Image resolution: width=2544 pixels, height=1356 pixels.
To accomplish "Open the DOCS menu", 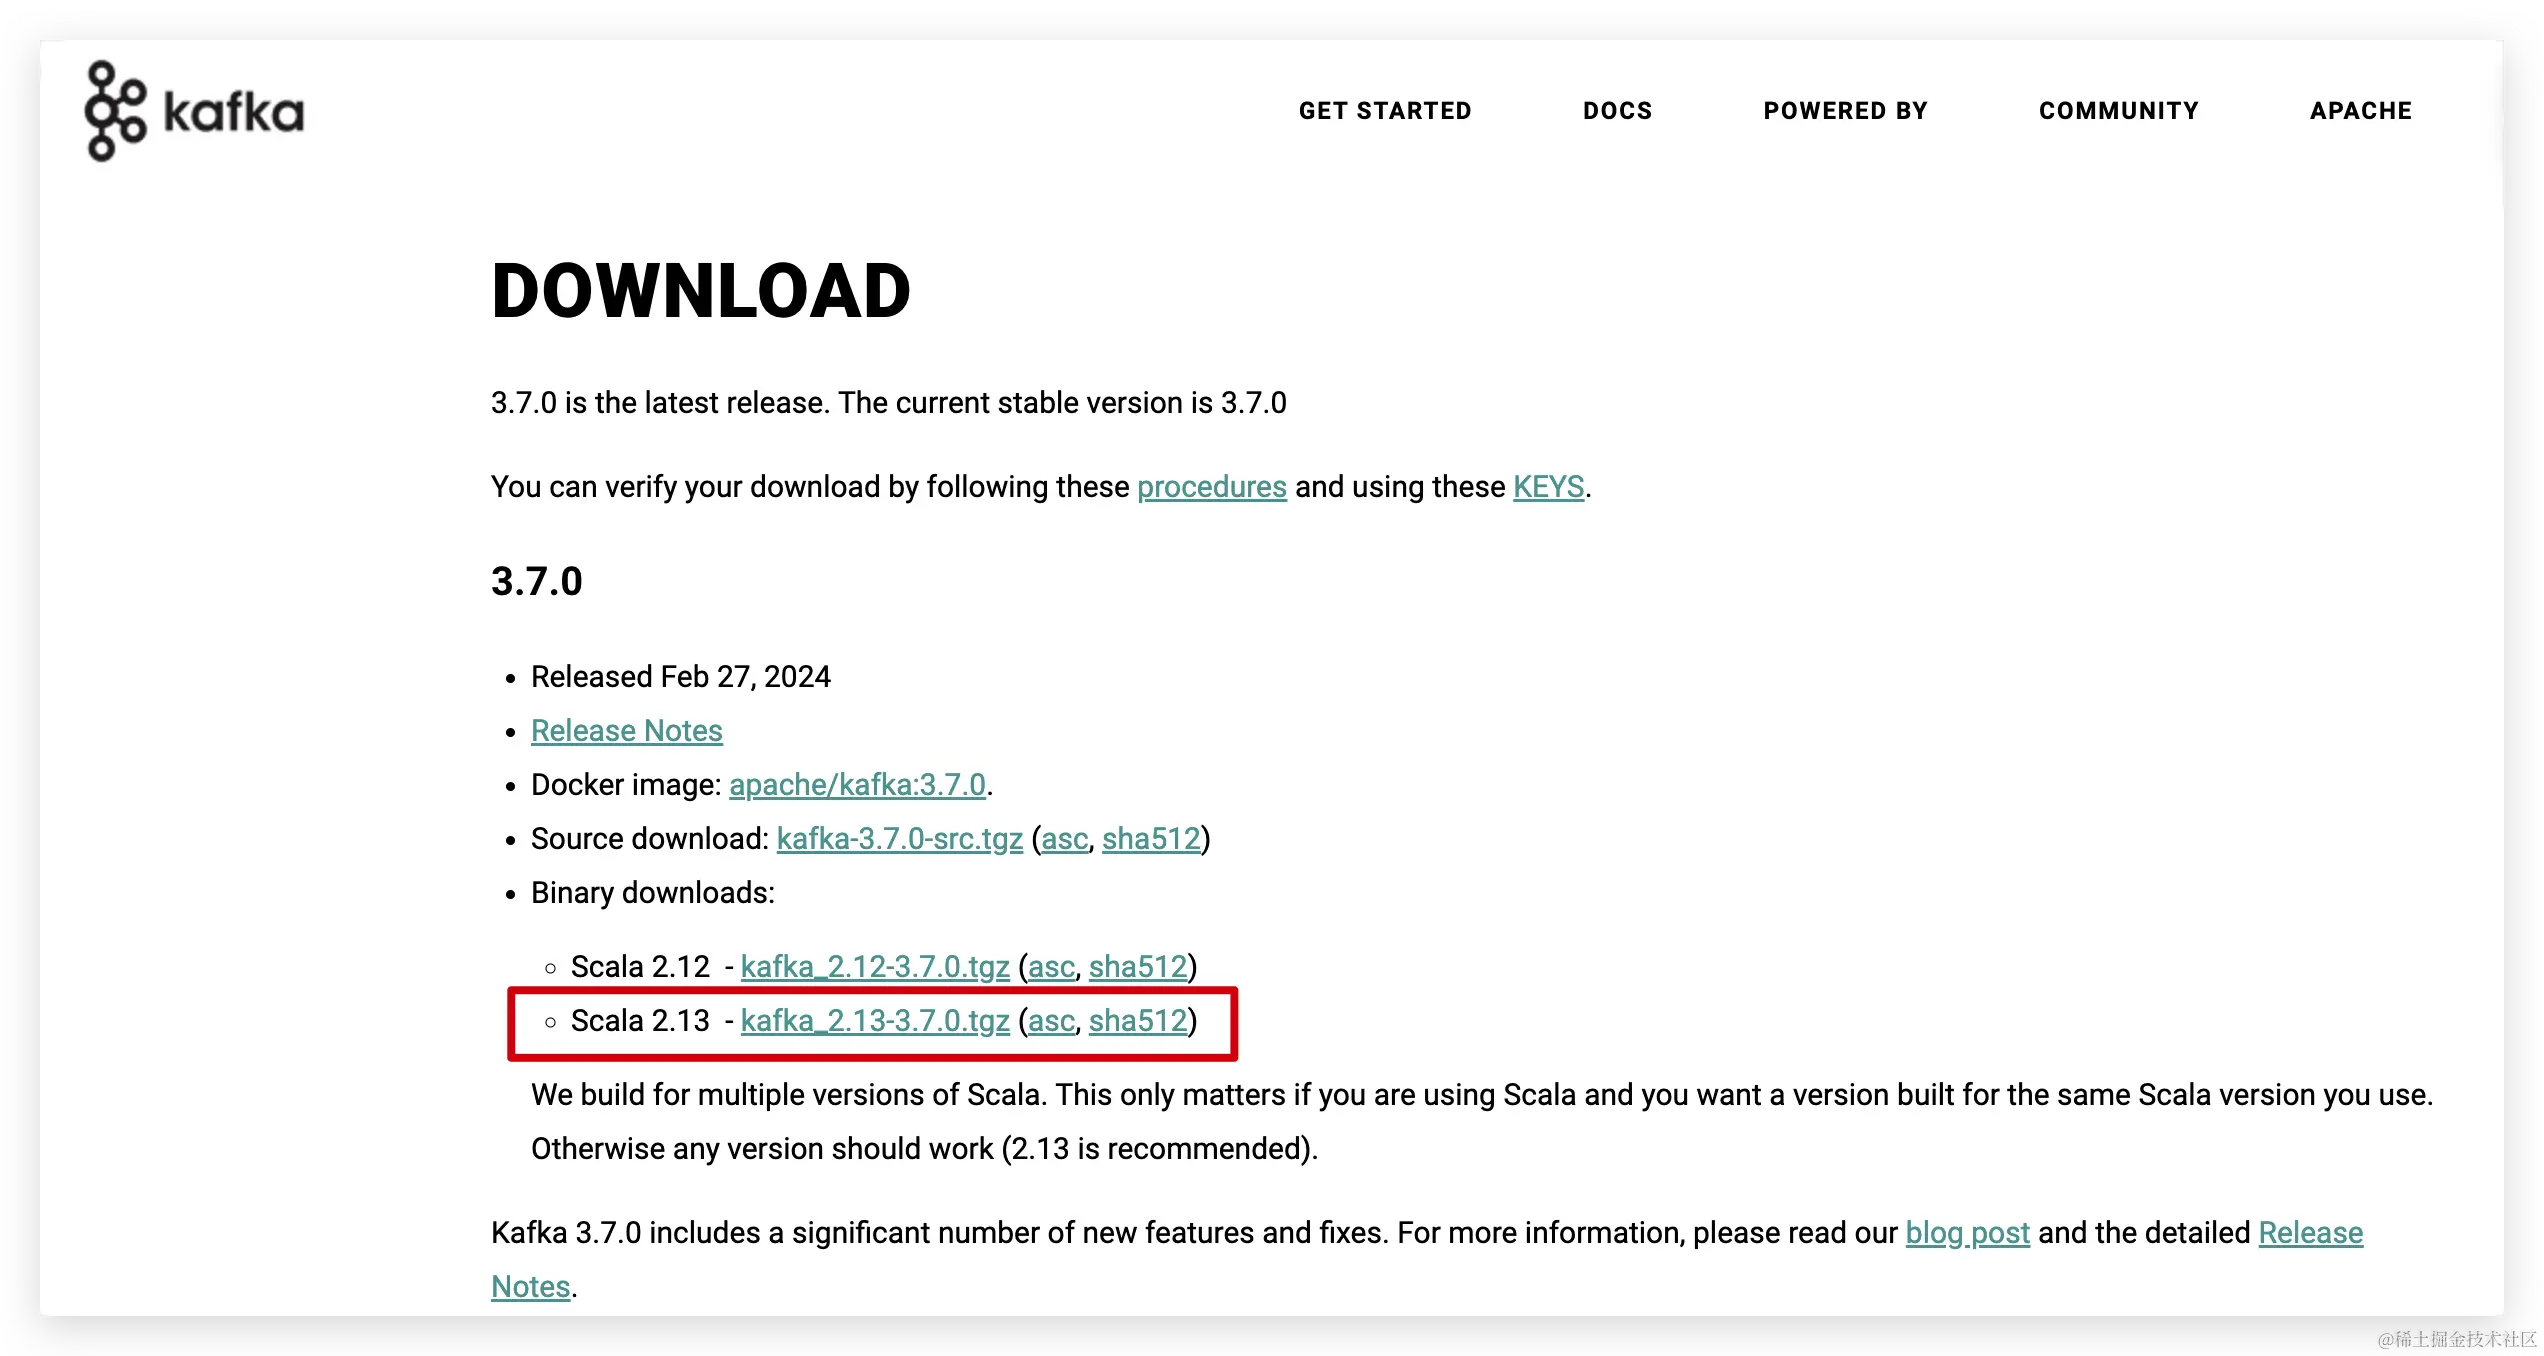I will (1617, 111).
